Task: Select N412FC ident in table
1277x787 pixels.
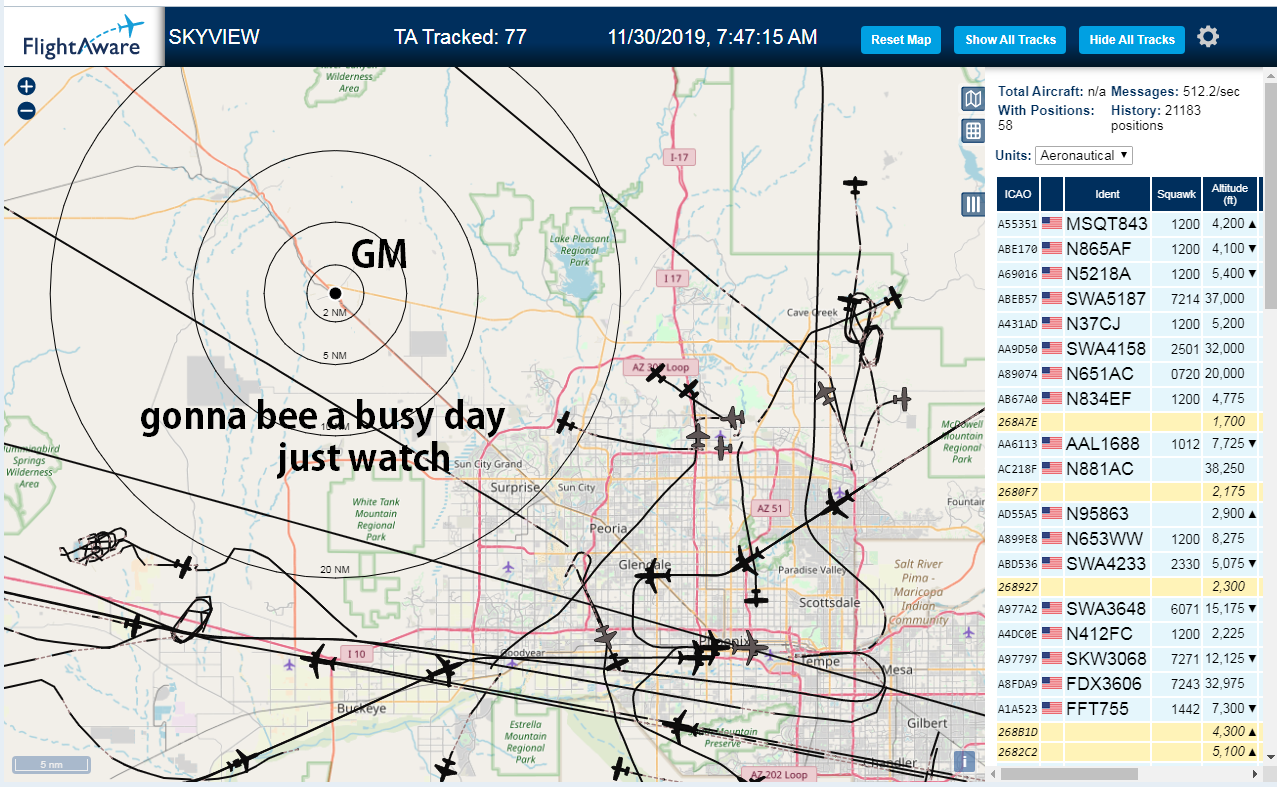Action: click(1099, 633)
